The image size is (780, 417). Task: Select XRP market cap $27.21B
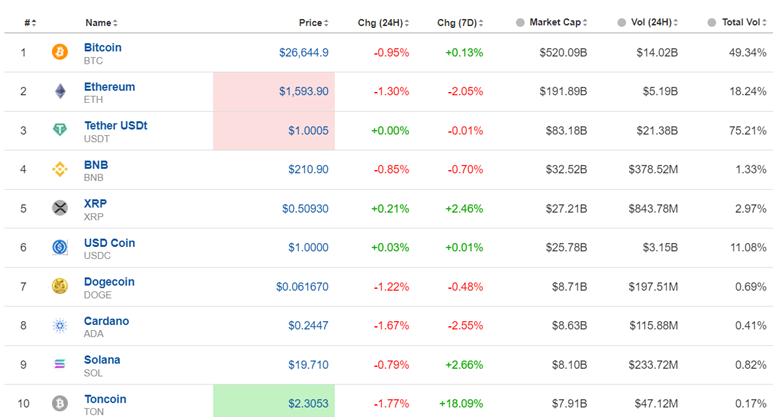coord(566,208)
